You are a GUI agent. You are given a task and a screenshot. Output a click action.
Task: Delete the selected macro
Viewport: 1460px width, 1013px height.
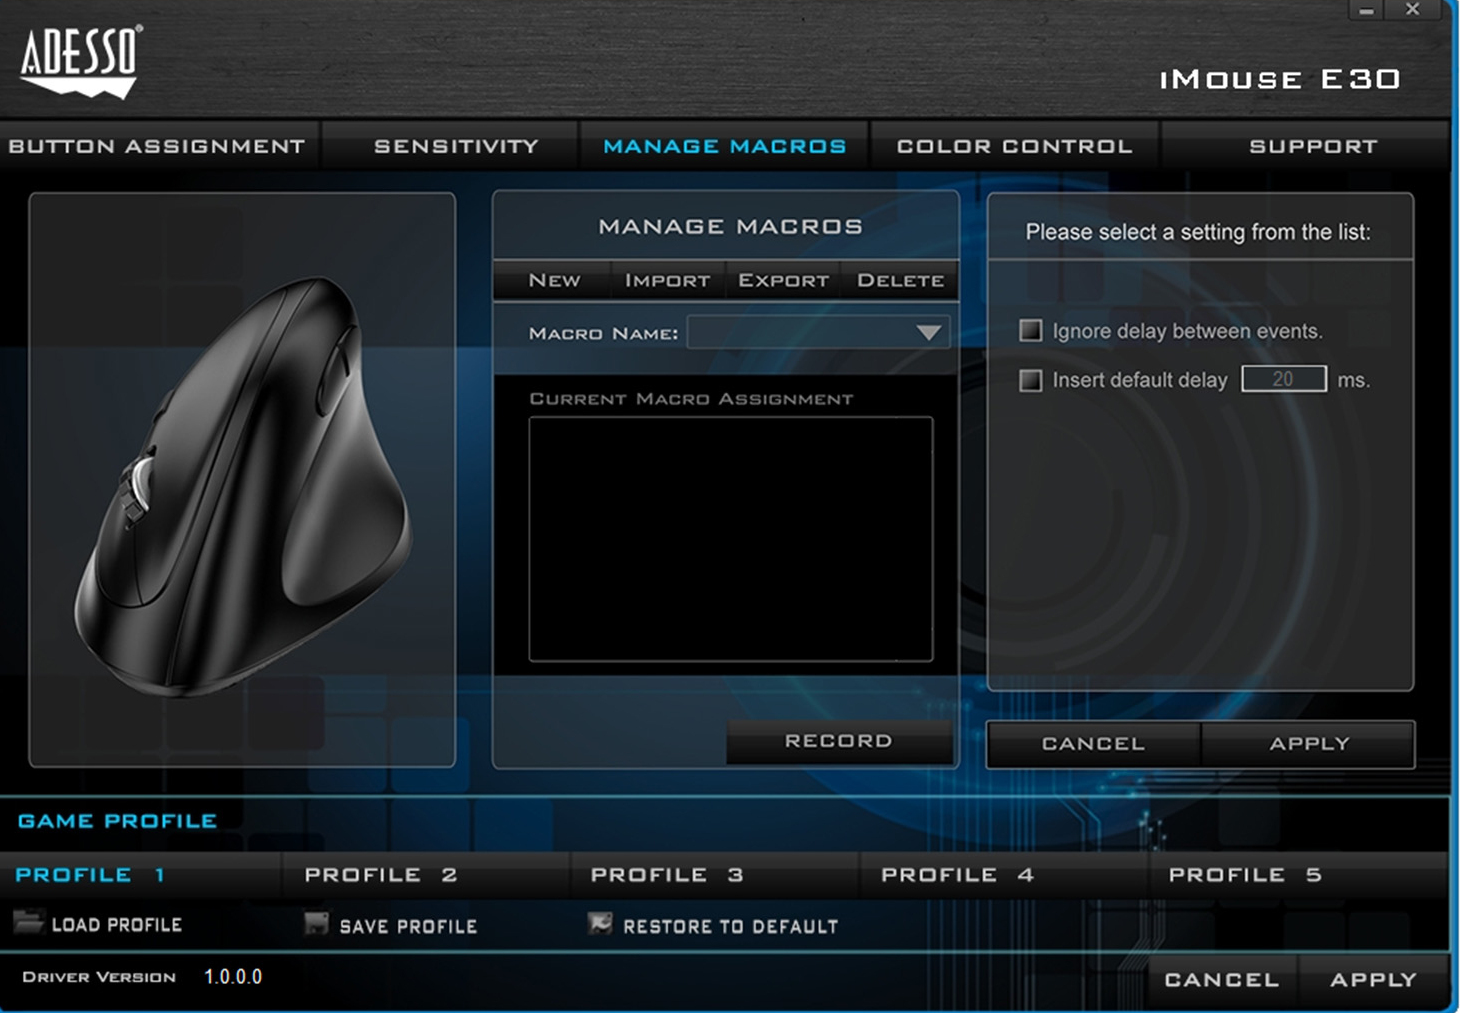click(900, 281)
